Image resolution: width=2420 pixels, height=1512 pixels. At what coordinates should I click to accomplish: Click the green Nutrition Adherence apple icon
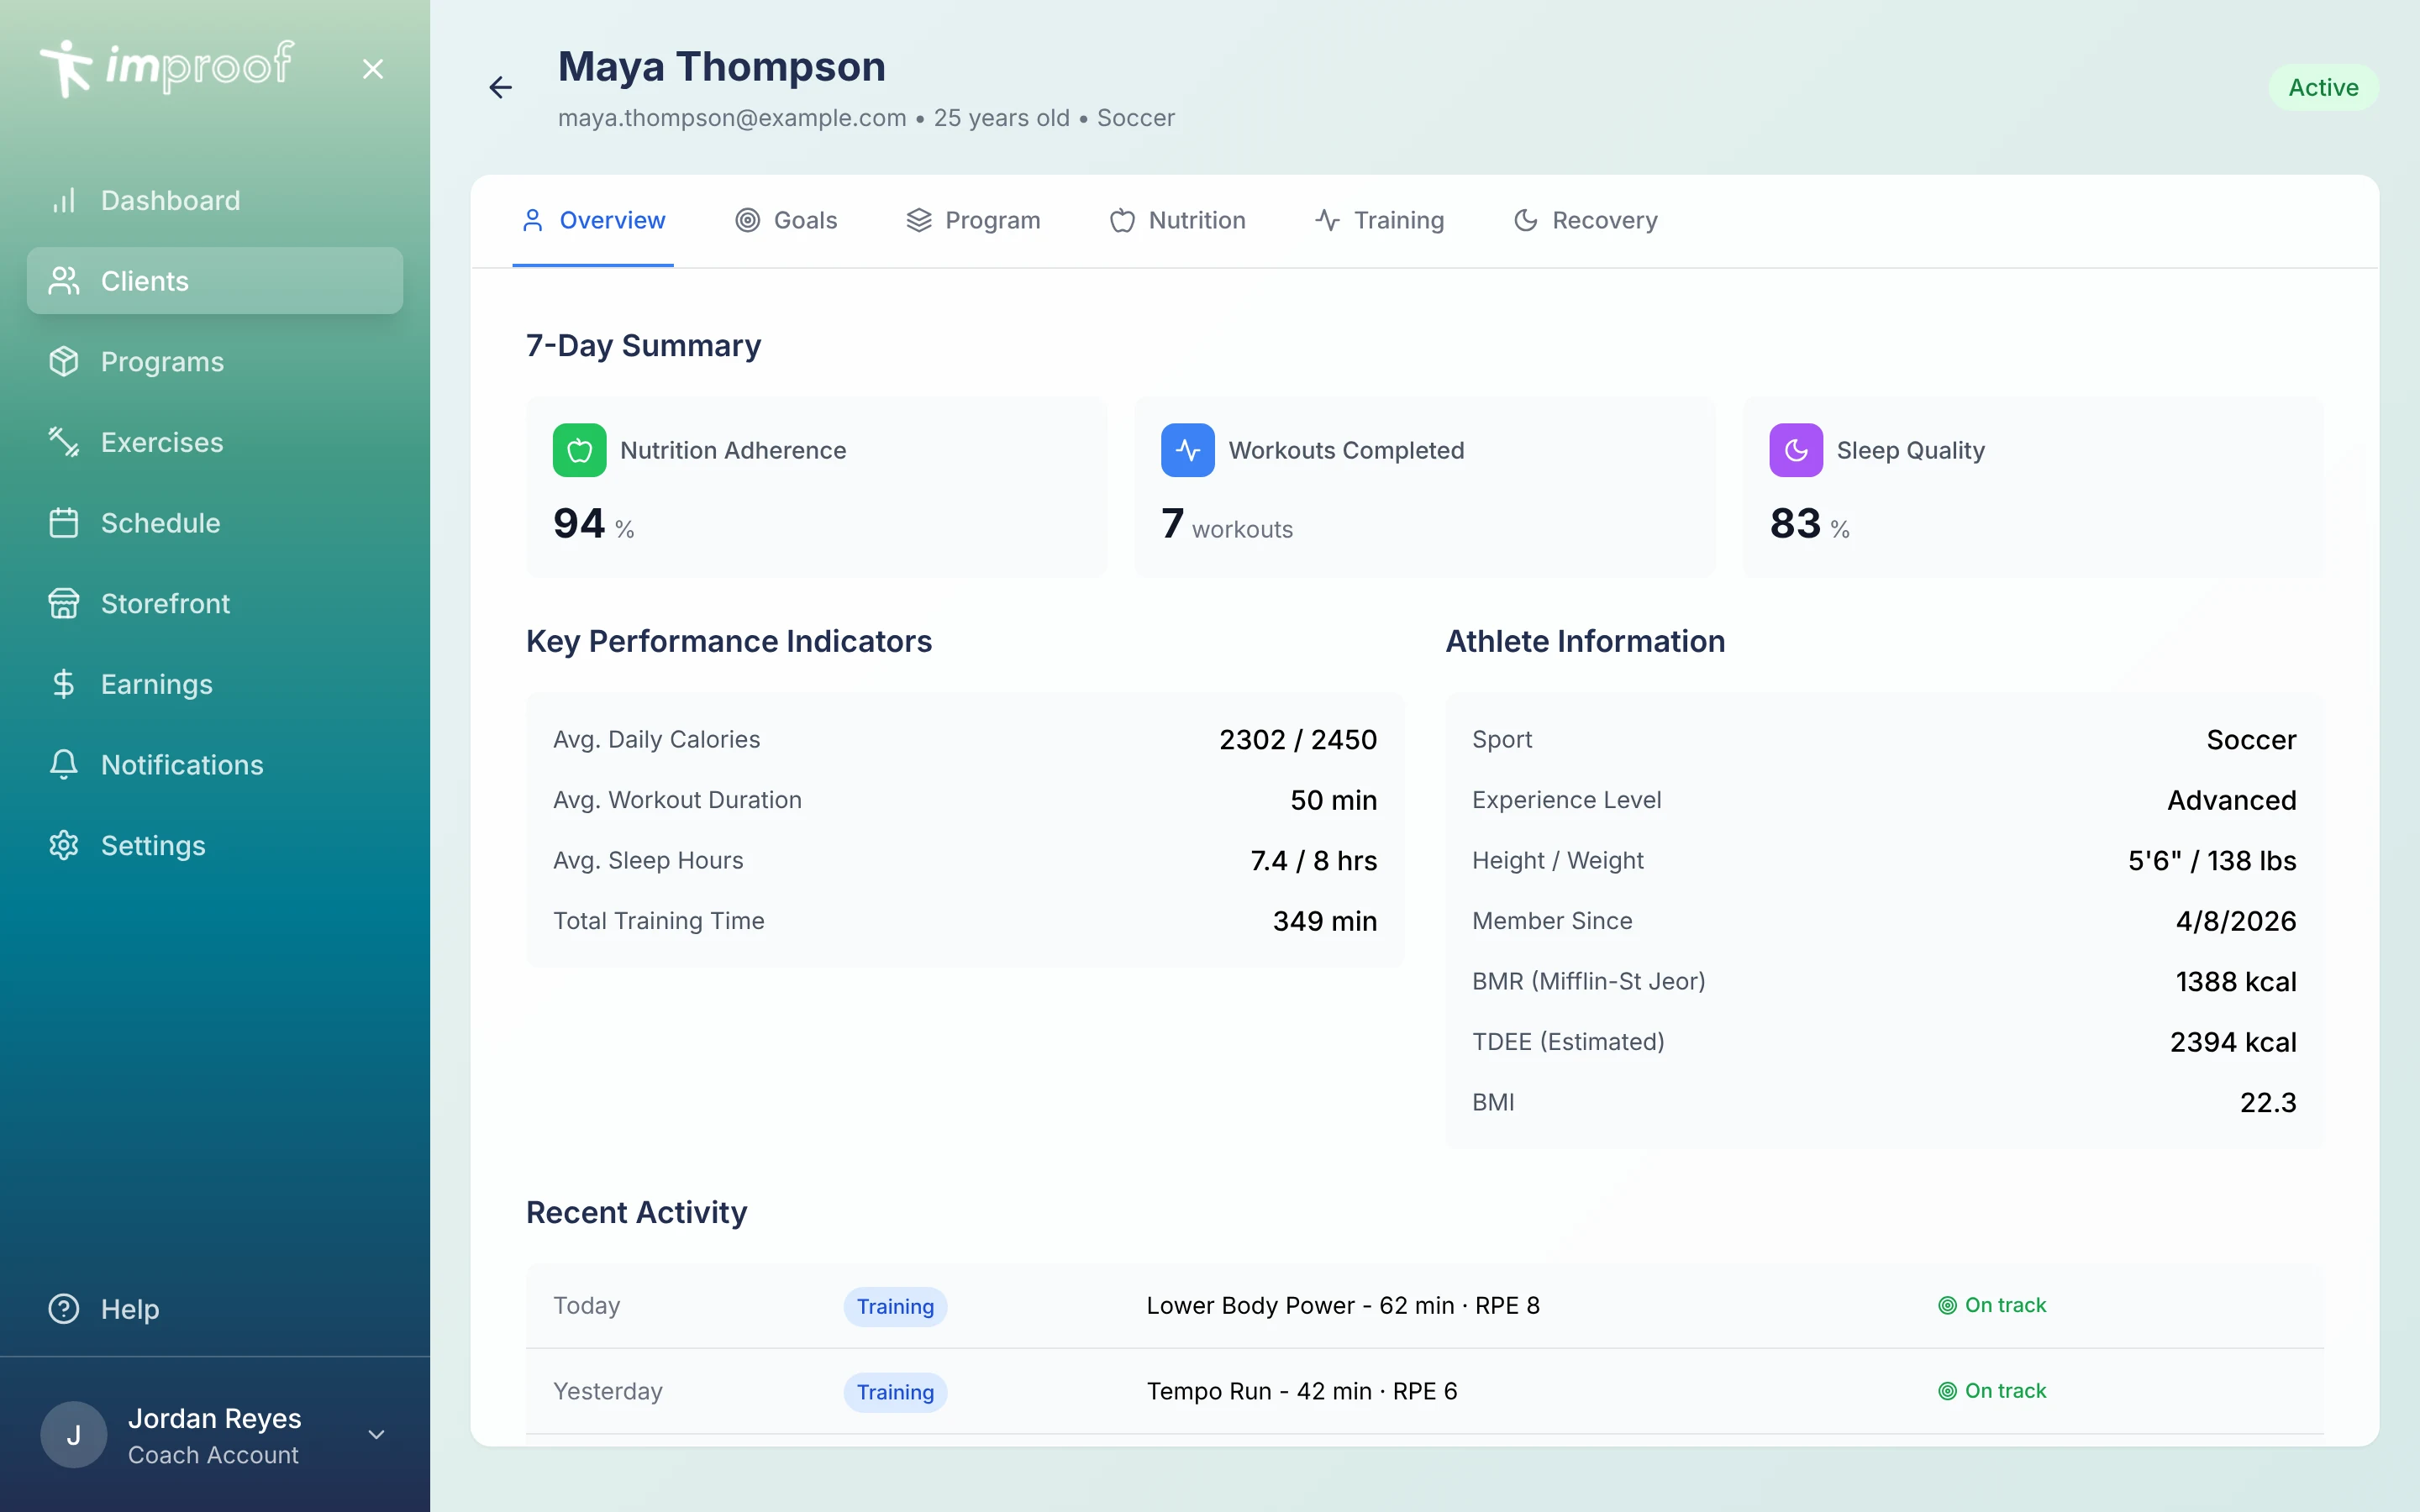click(580, 450)
